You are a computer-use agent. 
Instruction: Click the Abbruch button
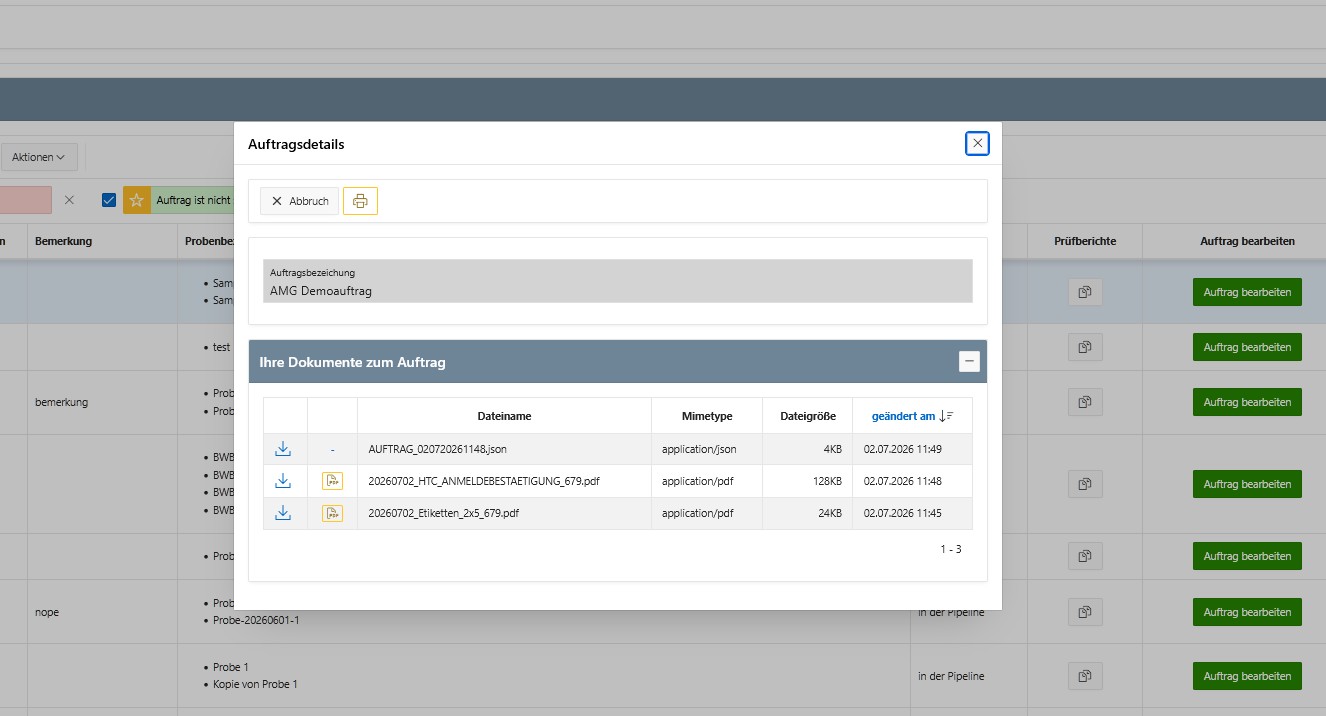tap(300, 201)
